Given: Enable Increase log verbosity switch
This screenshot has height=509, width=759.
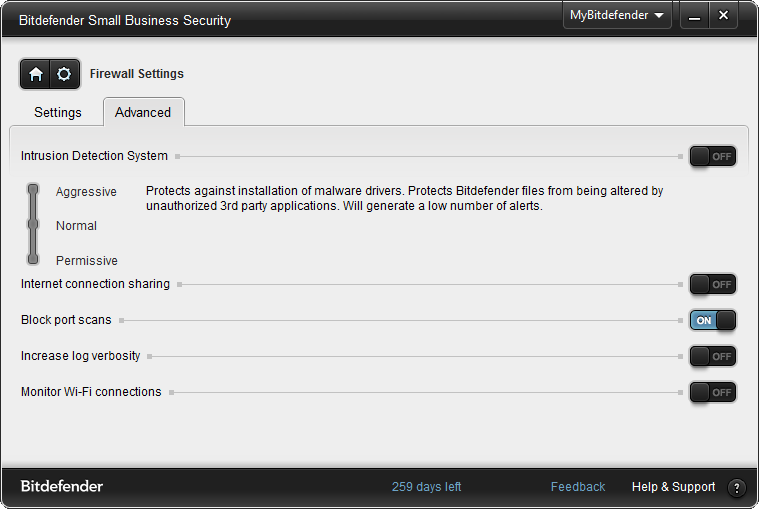Looking at the screenshot, I should [x=712, y=356].
